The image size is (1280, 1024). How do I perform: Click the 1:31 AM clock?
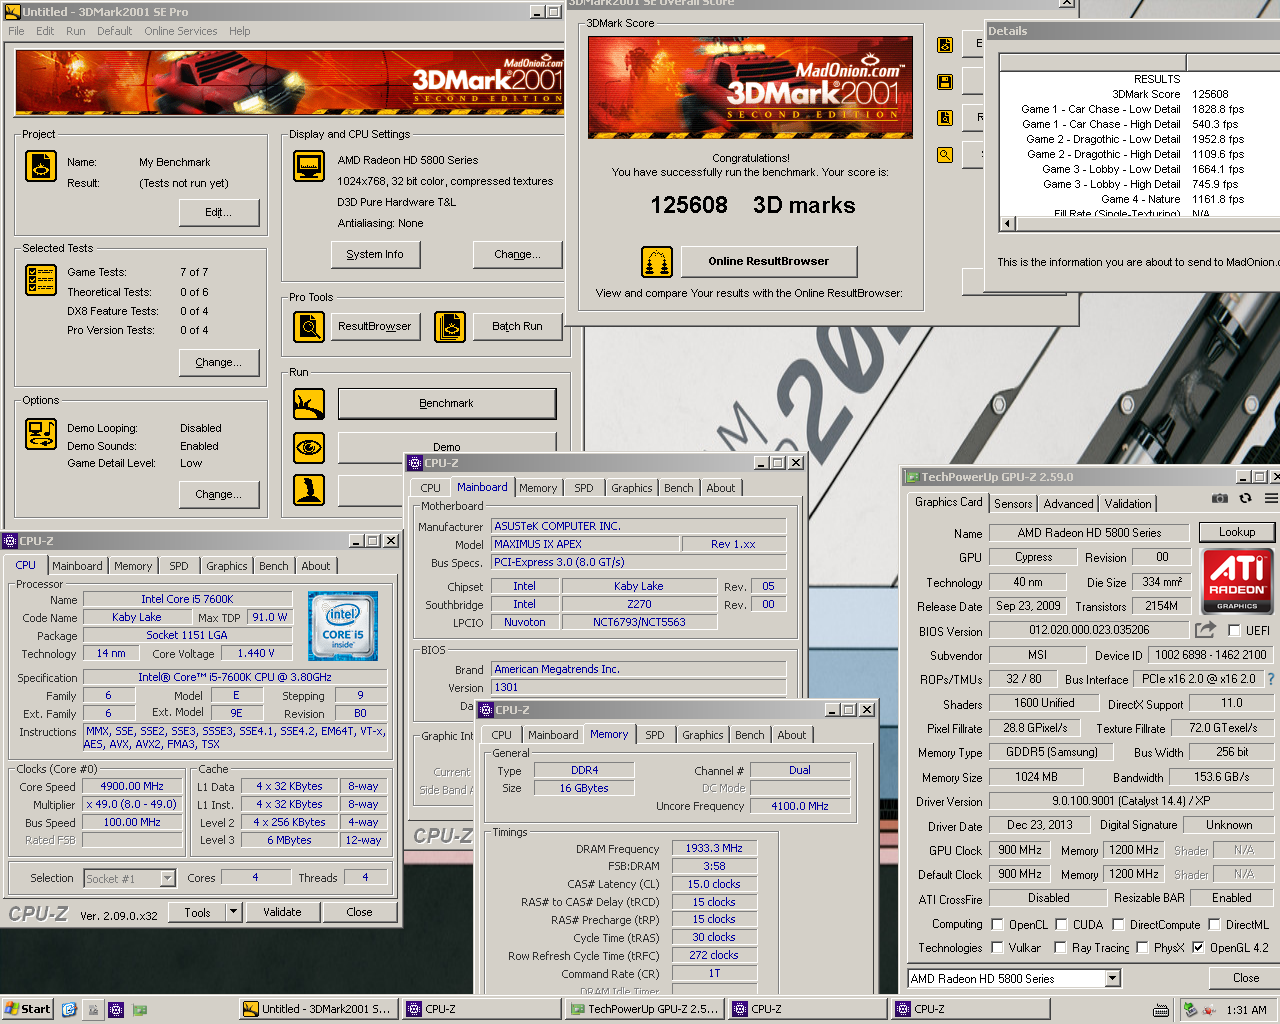[1246, 1010]
